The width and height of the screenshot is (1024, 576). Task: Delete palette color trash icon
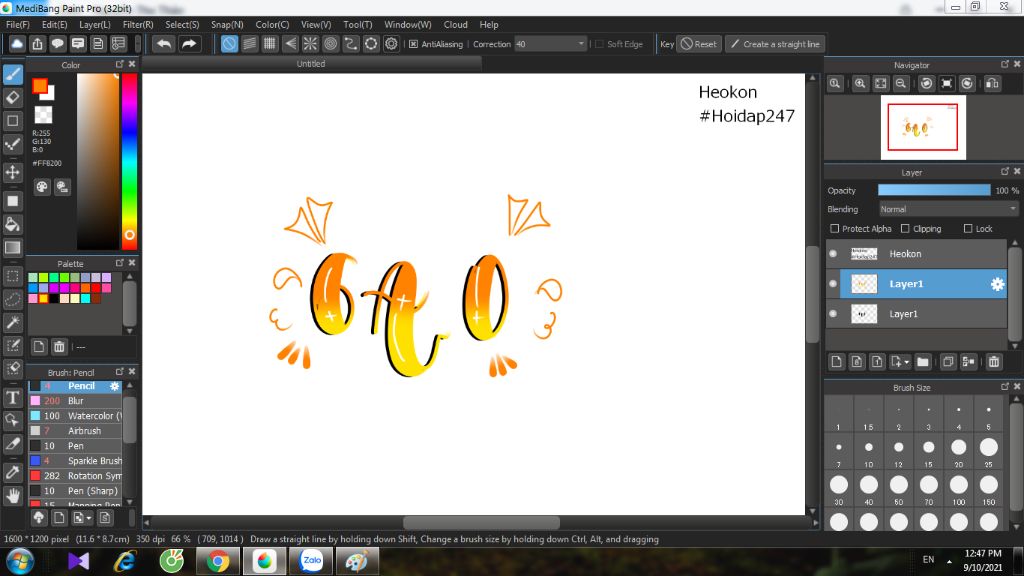pyautogui.click(x=59, y=347)
